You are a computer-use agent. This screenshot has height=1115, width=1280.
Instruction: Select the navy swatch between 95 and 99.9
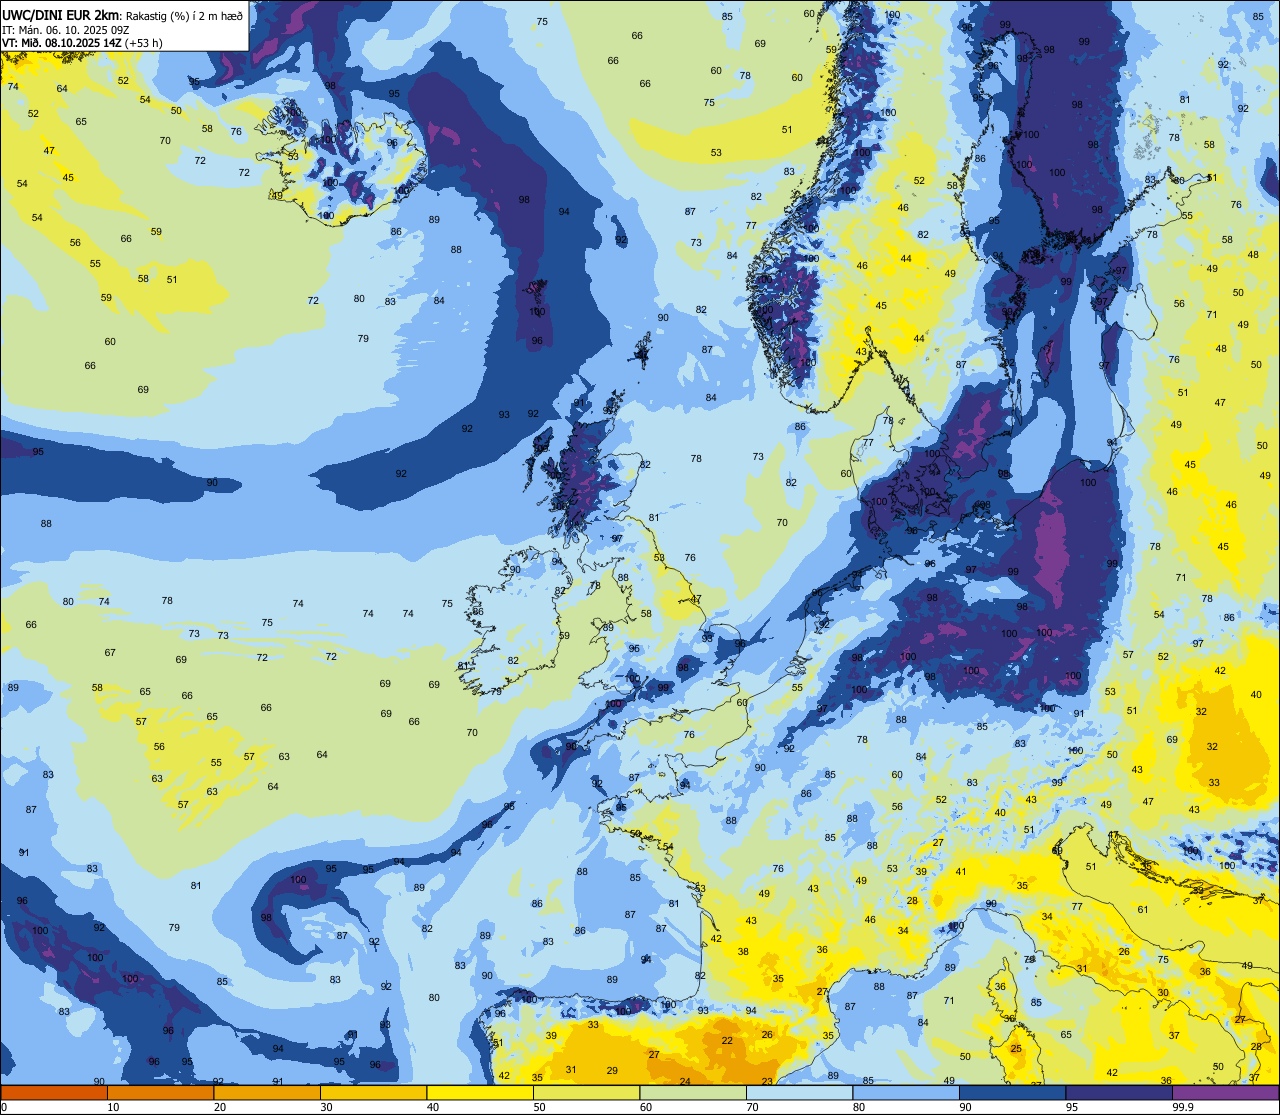(x=1119, y=1093)
